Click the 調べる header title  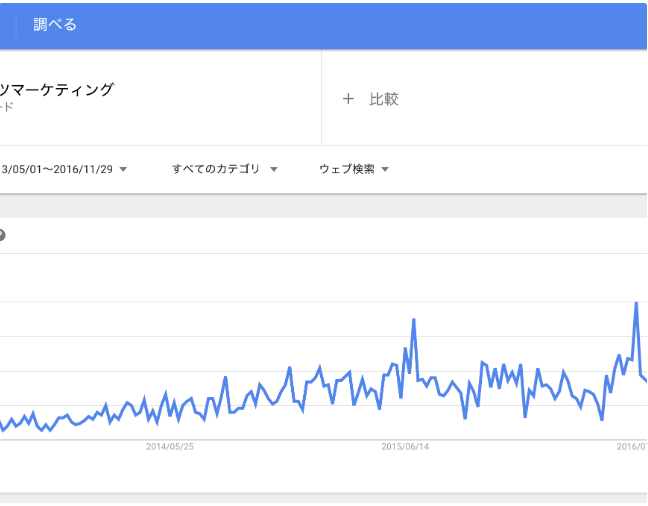click(55, 24)
